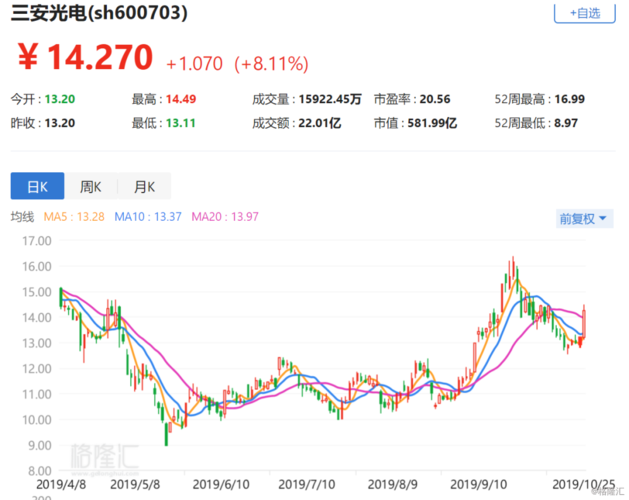
Task: Click the lowest green candlestick near 9.00
Action: (166, 434)
